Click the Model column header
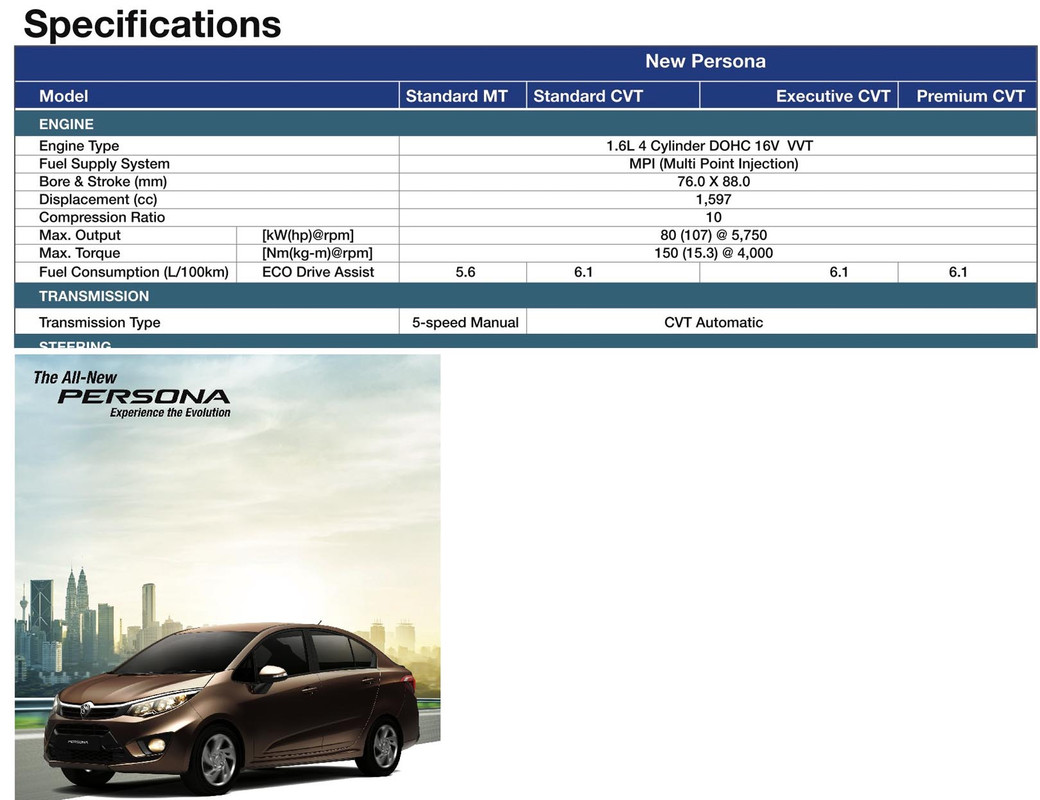The height and width of the screenshot is (800, 1040). [64, 96]
